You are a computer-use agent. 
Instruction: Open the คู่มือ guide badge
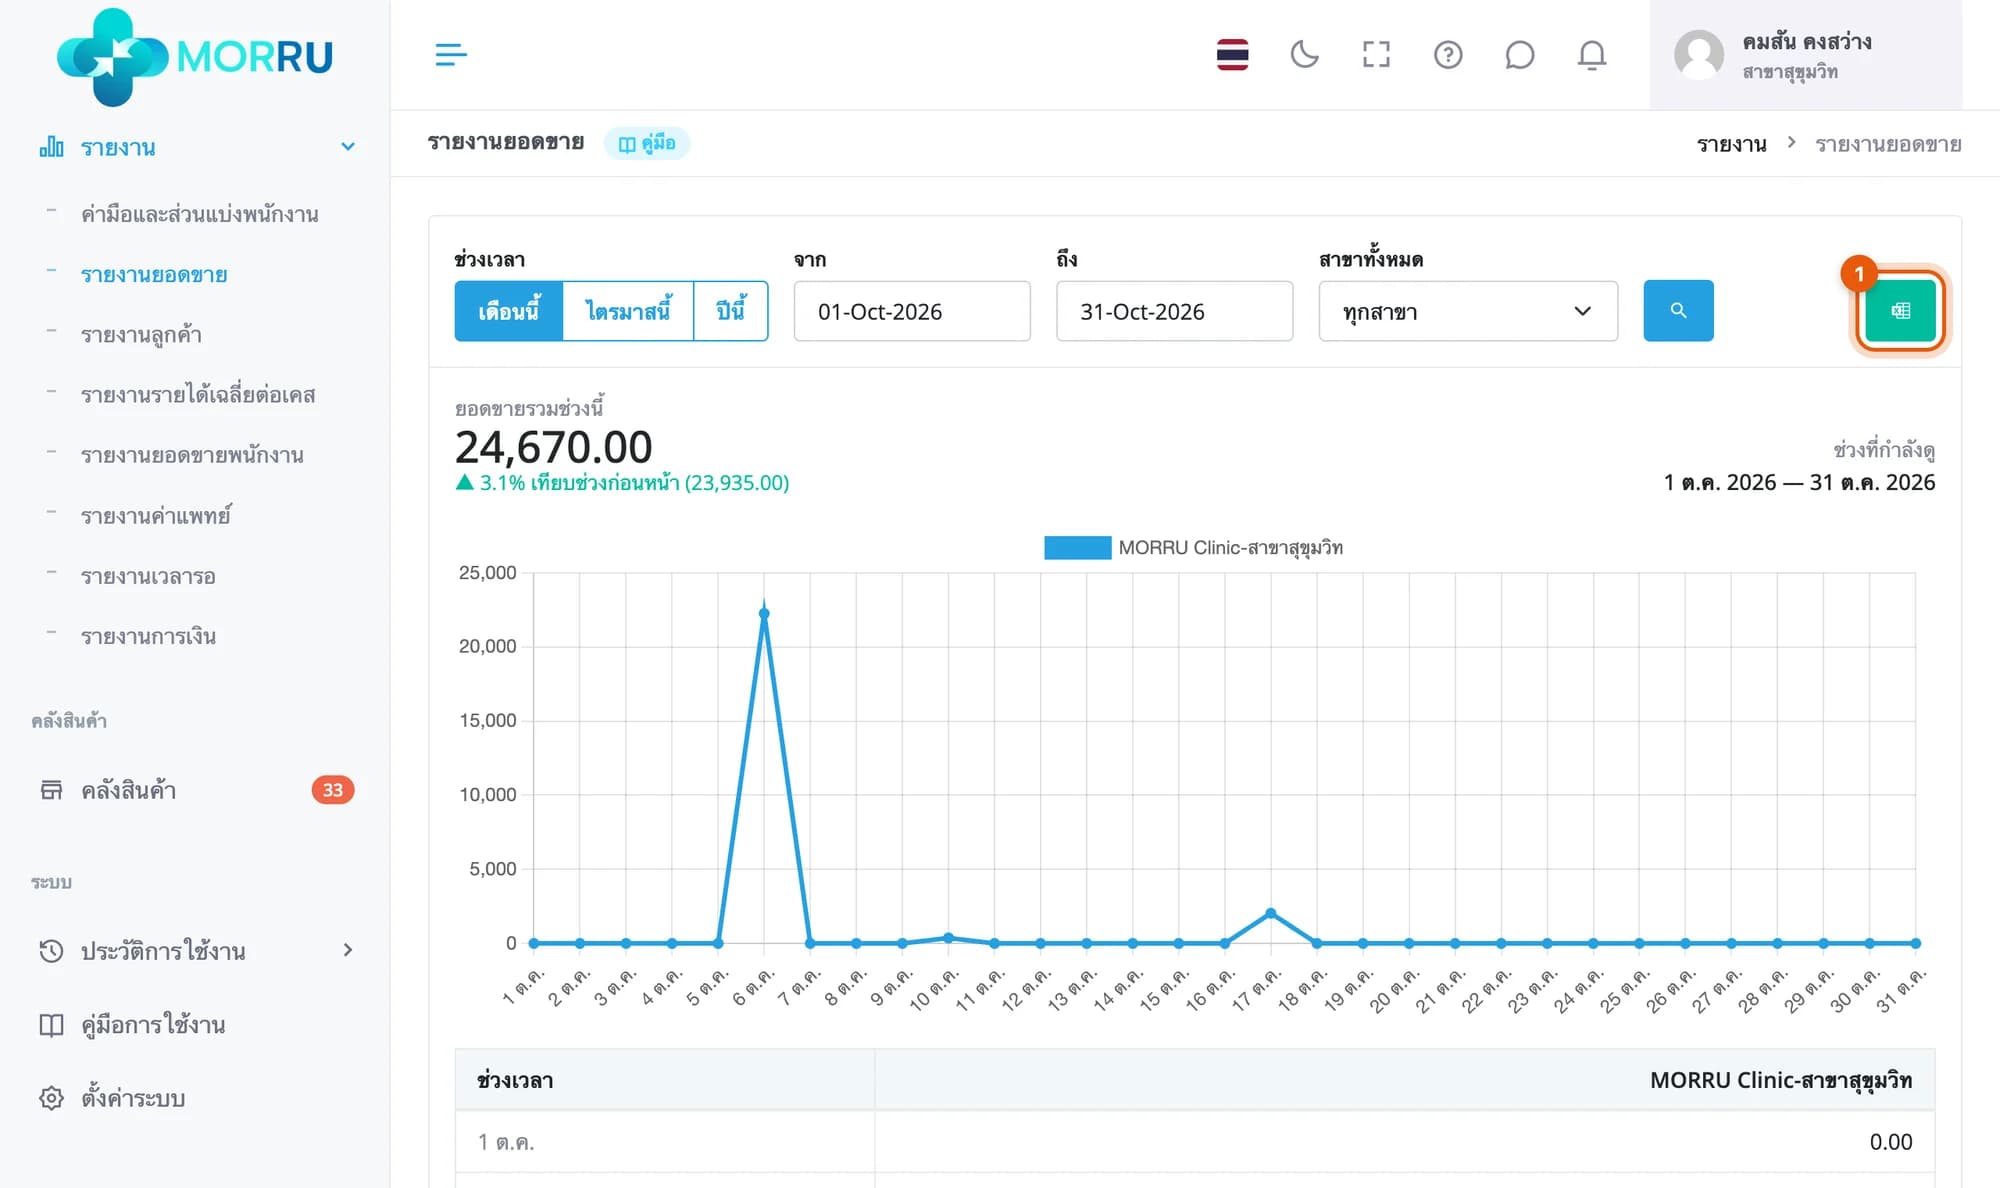pos(647,143)
